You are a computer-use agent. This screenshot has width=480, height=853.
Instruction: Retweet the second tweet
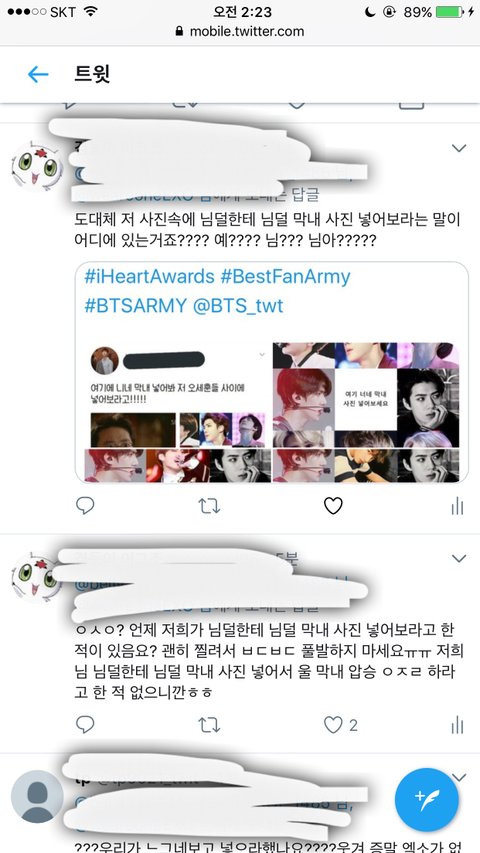click(x=209, y=725)
